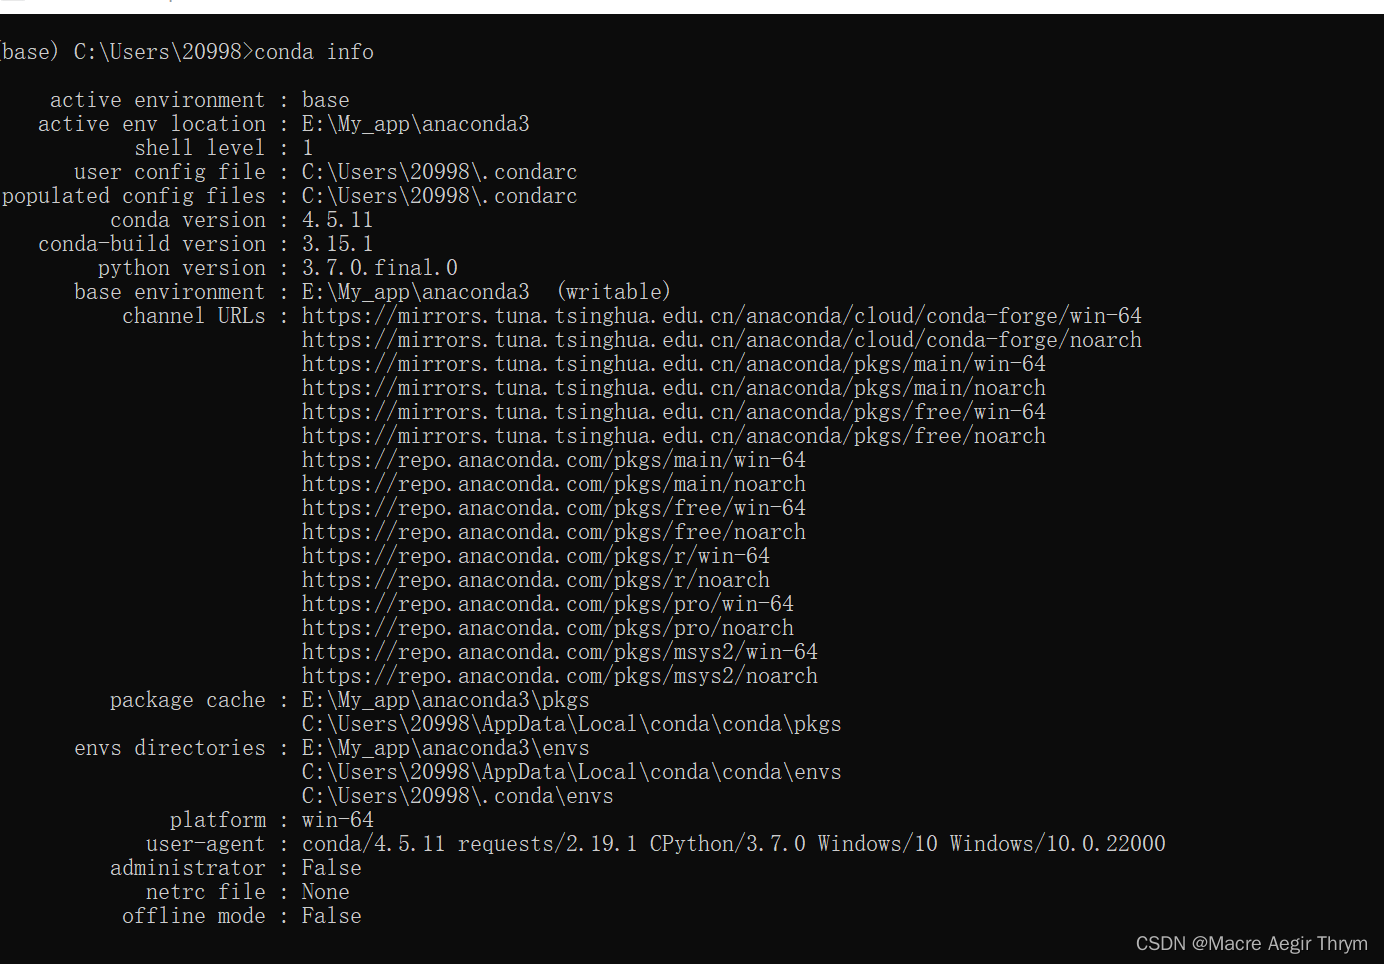The image size is (1384, 964).
Task: Click the user-agent string value
Action: click(734, 844)
